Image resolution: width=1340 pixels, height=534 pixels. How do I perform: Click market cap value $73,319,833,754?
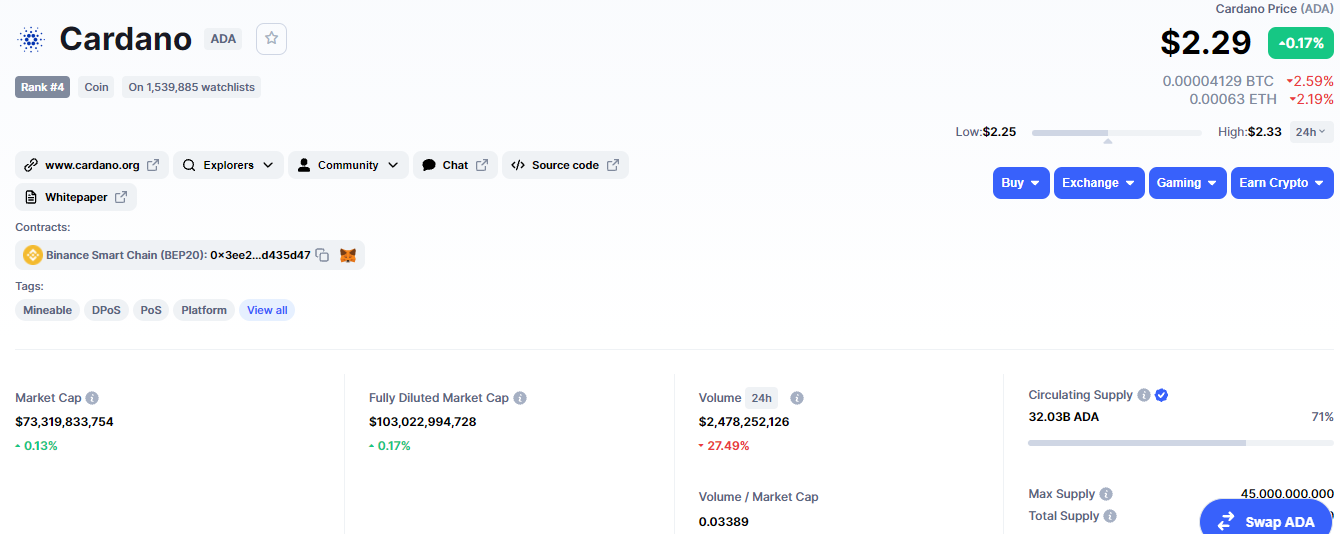[64, 422]
